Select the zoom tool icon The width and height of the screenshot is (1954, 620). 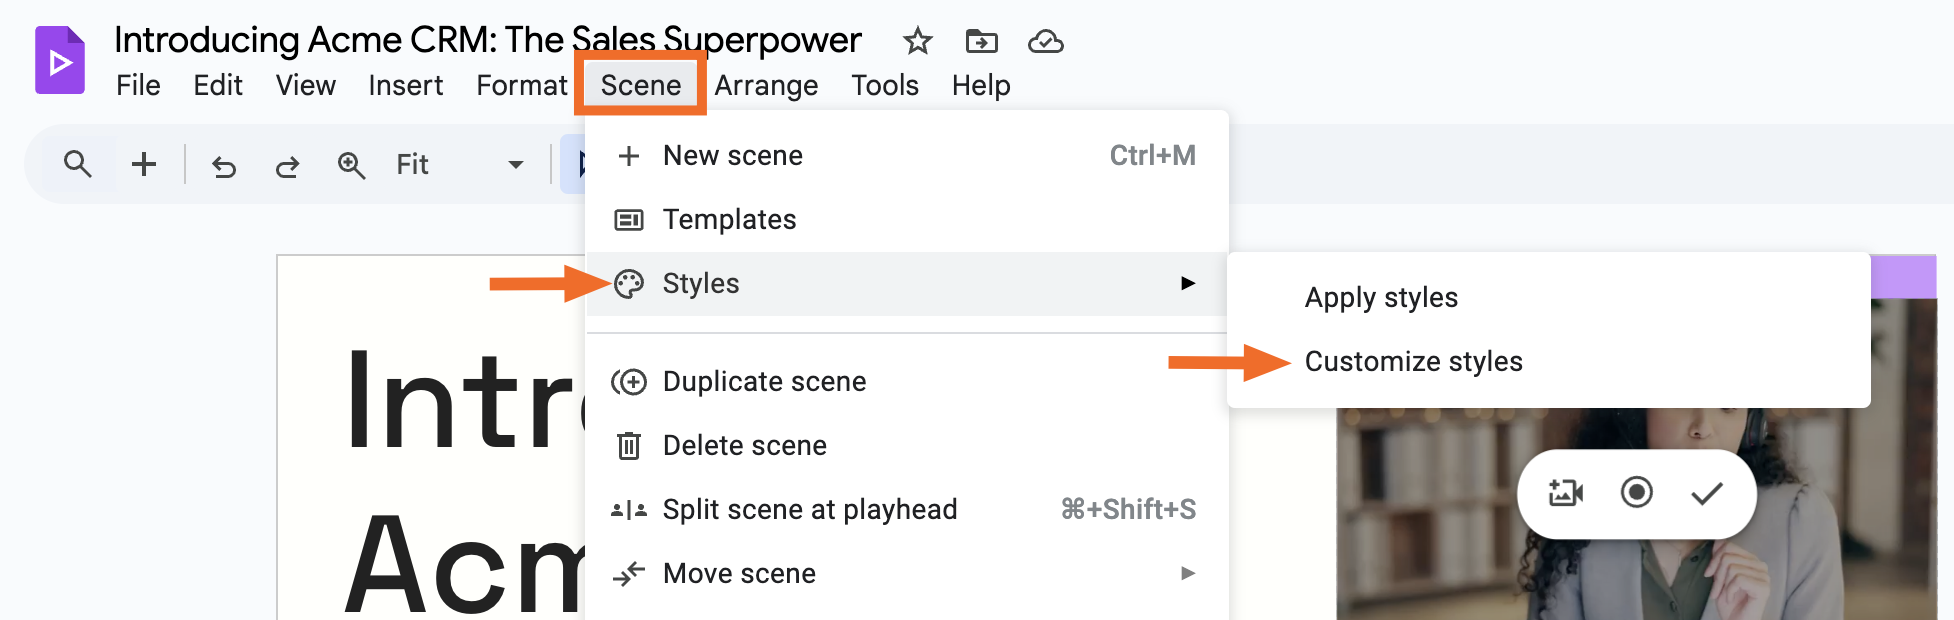point(351,165)
